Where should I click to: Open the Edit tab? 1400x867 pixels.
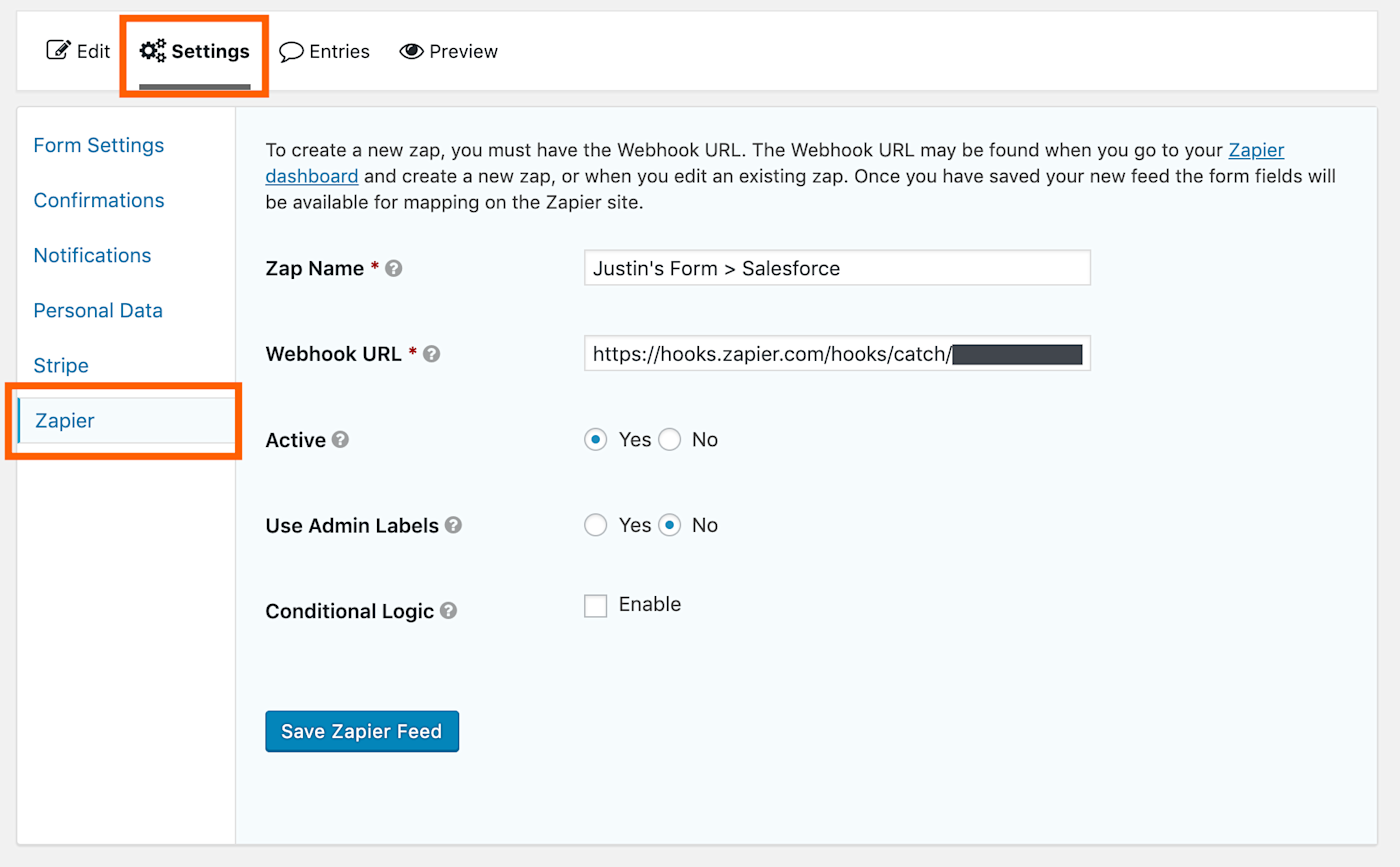click(x=78, y=51)
